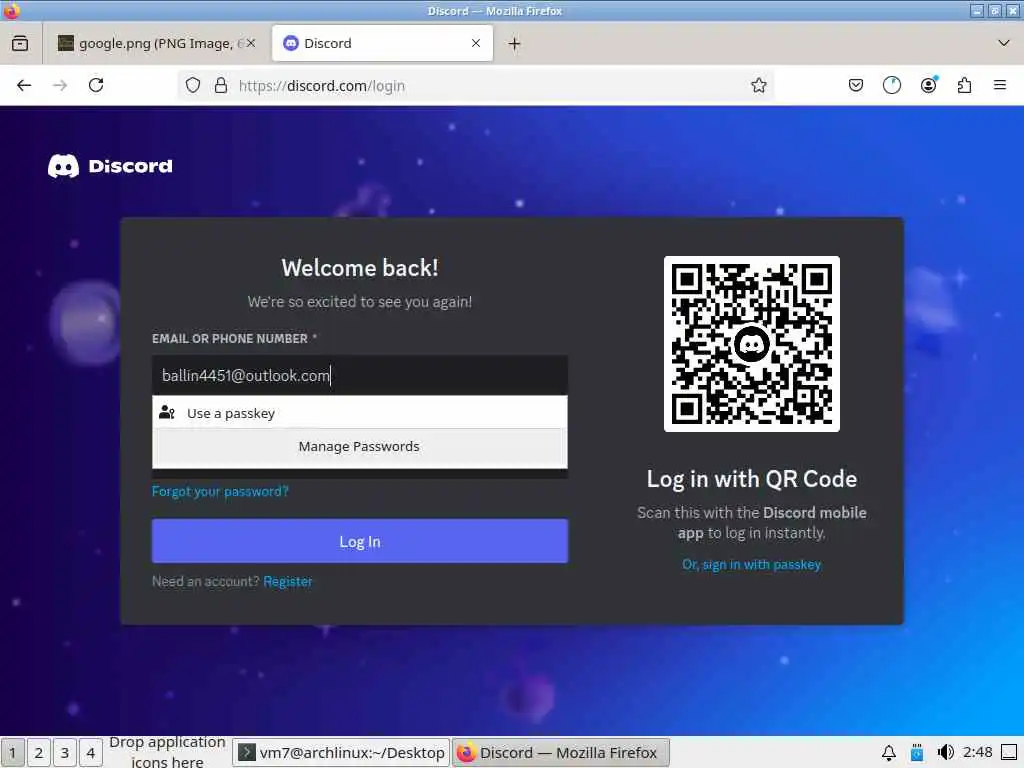Open the vm7@archlinux terminal taskbar entry
This screenshot has height=768, width=1024.
[x=342, y=753]
